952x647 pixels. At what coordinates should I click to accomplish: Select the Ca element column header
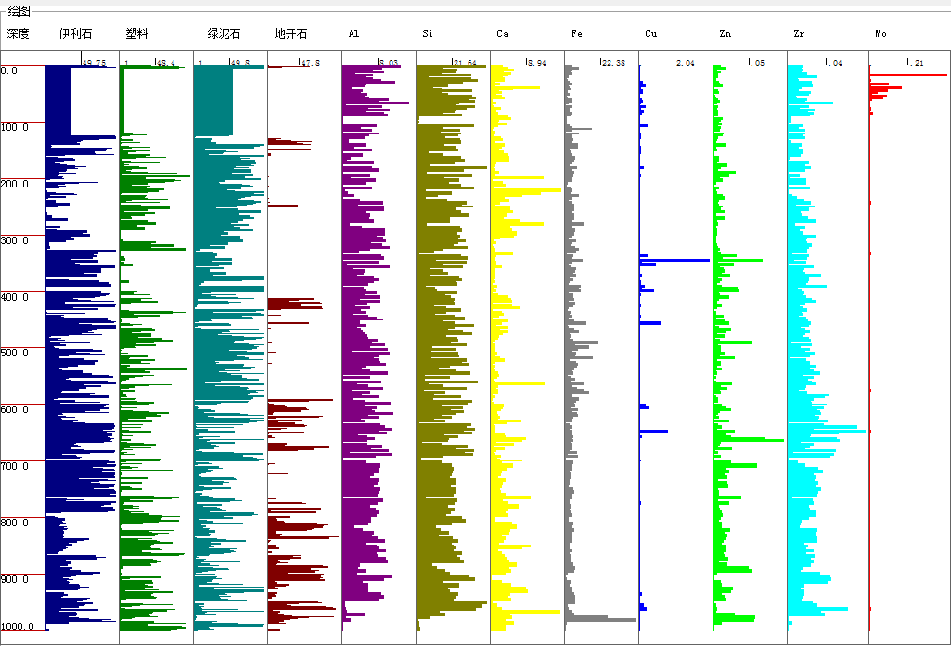(502, 34)
